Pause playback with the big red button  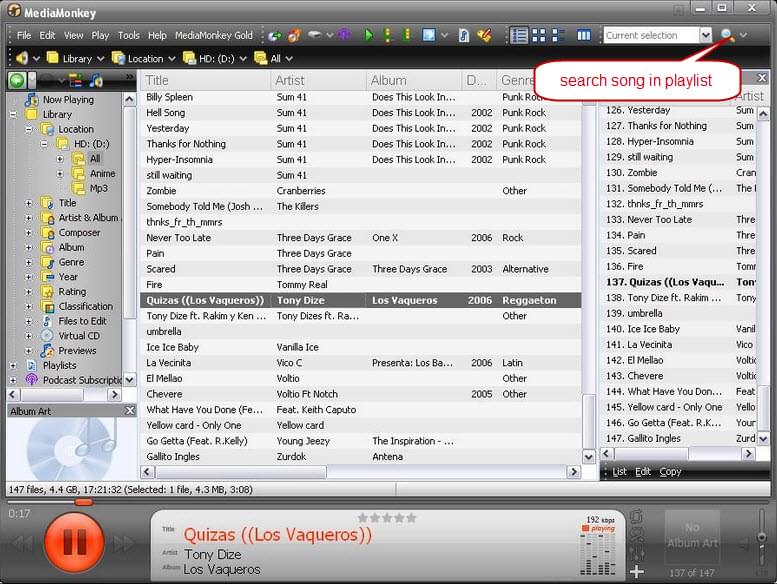[x=74, y=542]
